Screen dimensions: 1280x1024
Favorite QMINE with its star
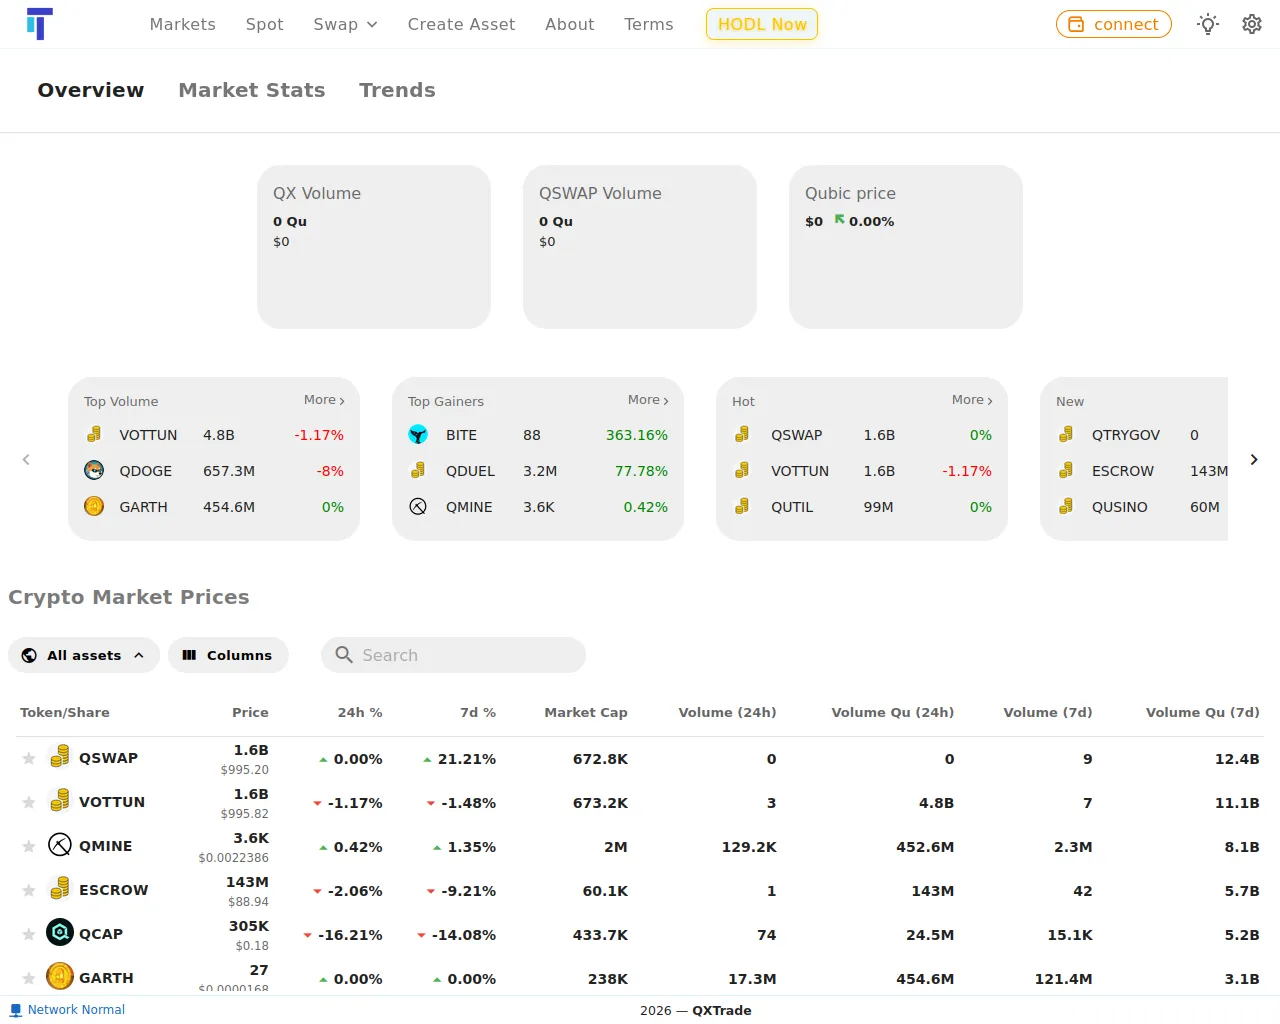point(29,847)
